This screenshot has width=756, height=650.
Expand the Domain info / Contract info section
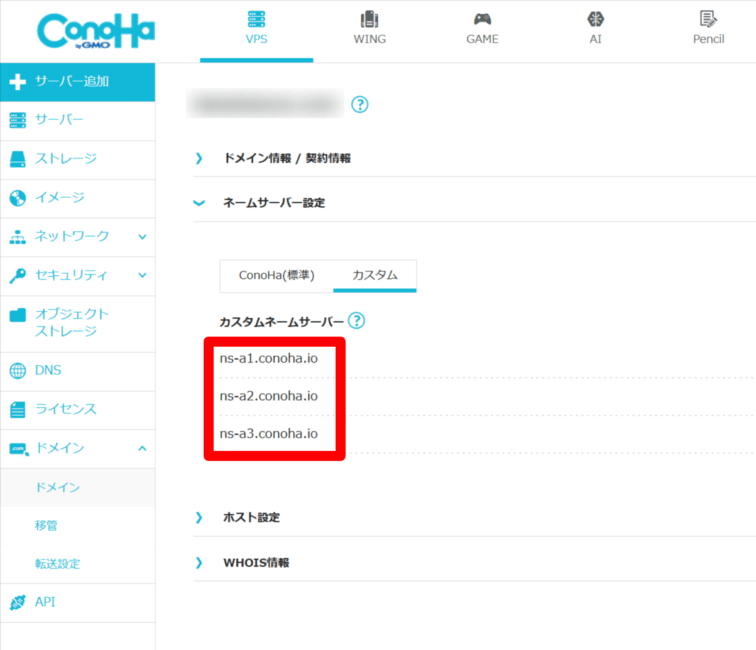point(199,158)
